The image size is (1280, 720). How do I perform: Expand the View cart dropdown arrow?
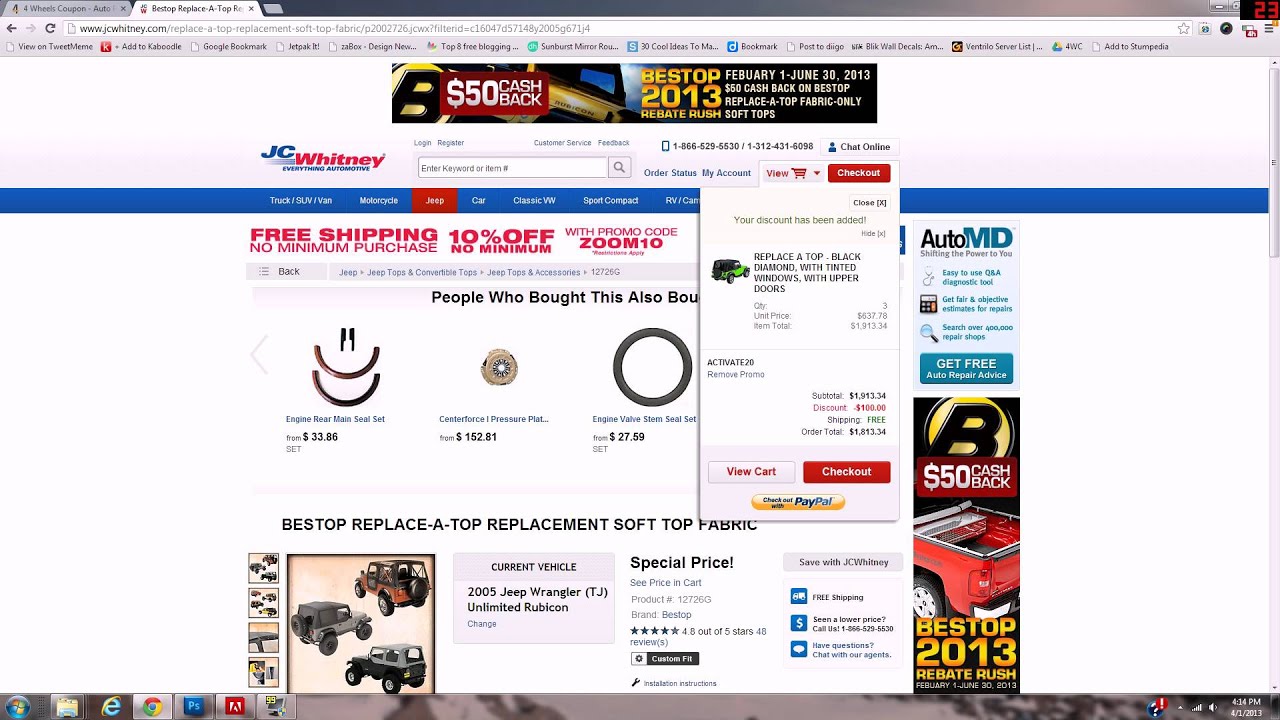tap(816, 173)
